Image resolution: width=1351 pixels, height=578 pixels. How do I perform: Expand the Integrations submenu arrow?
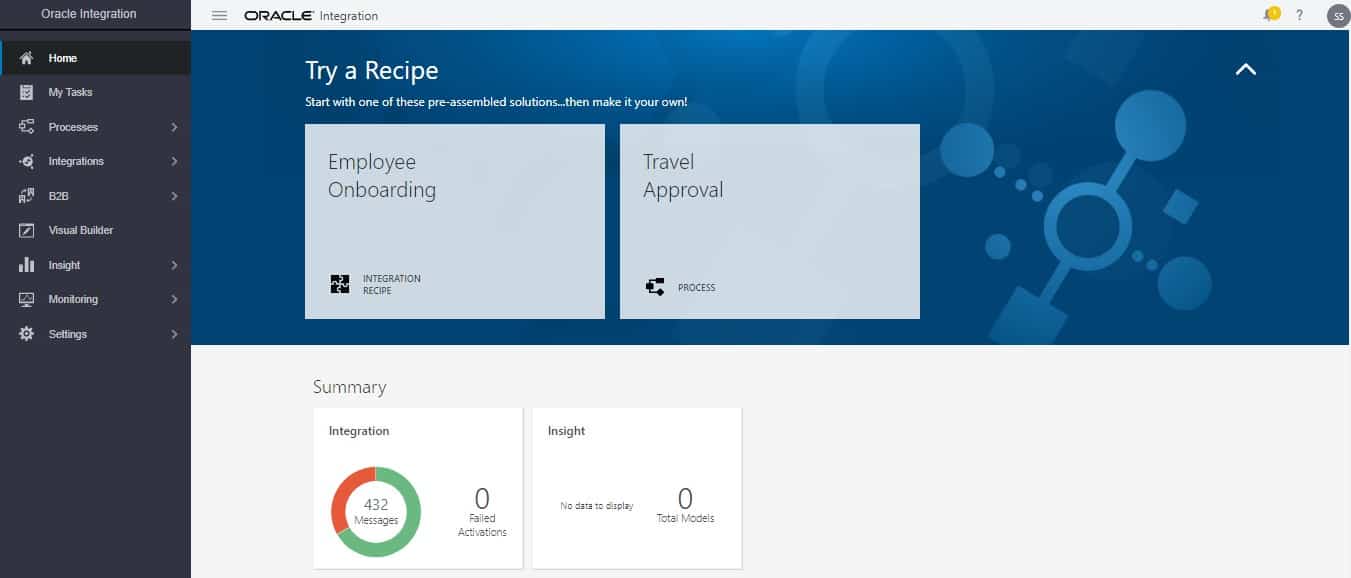(x=174, y=161)
